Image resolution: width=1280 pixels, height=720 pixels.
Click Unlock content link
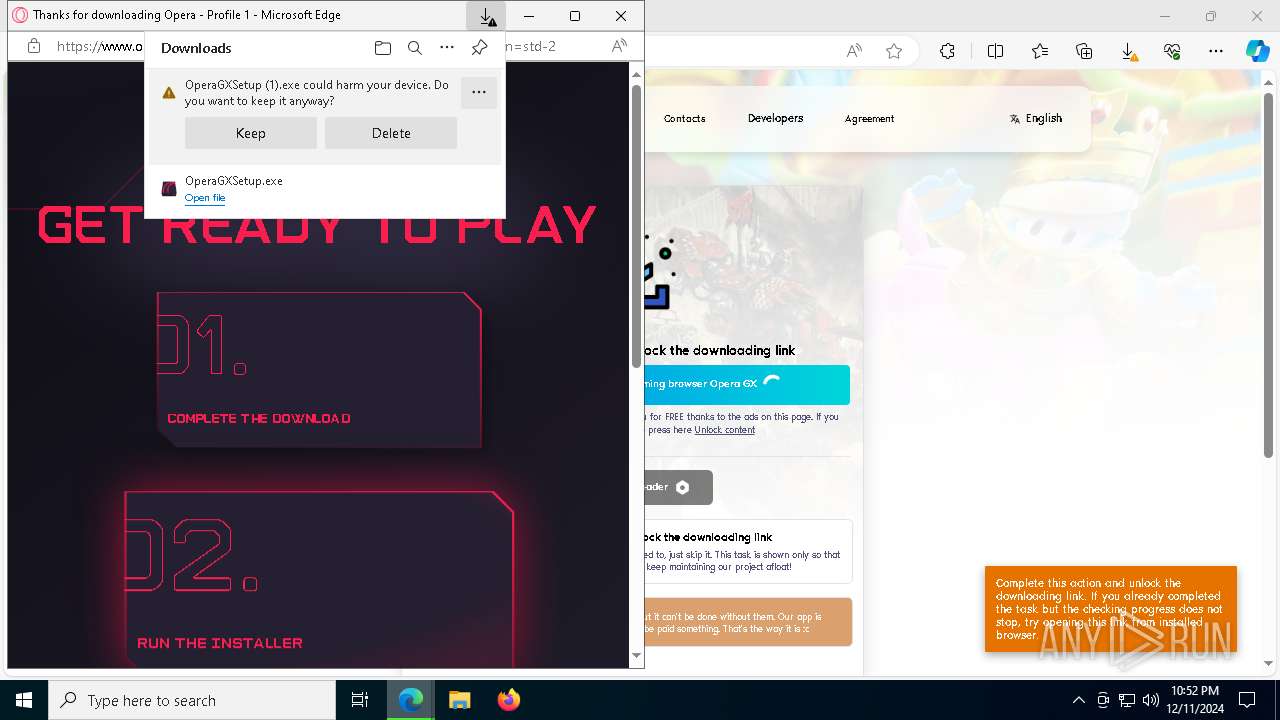coord(725,430)
